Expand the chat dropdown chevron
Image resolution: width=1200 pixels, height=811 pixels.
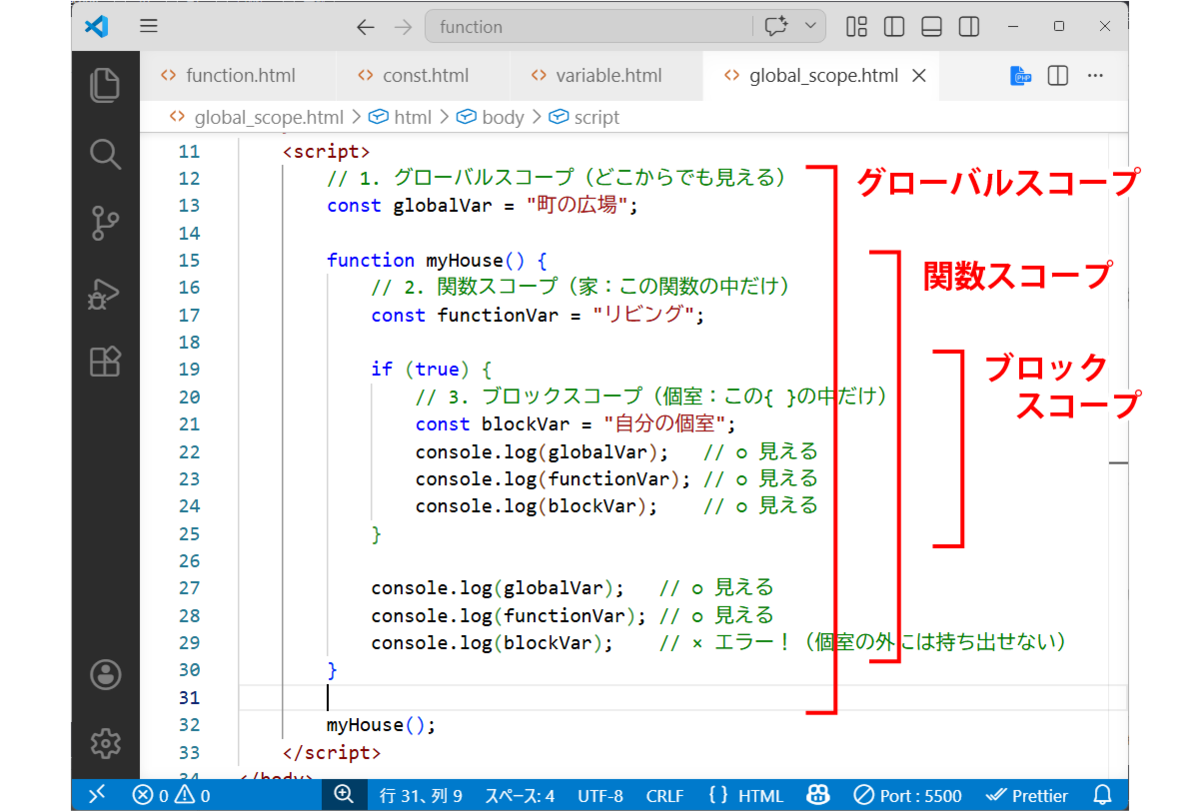coord(810,27)
